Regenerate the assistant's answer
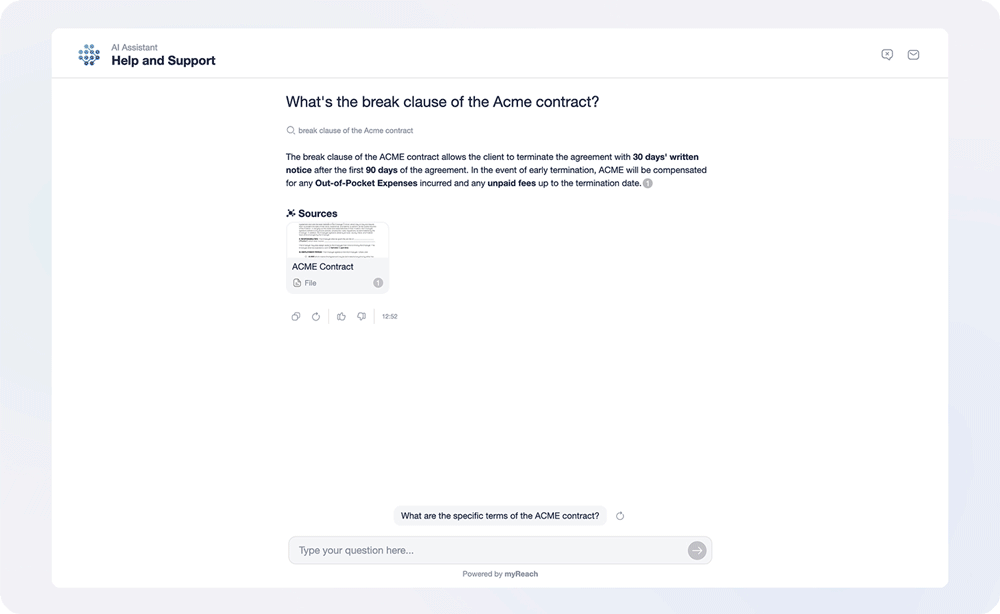This screenshot has height=614, width=1000. pos(316,316)
